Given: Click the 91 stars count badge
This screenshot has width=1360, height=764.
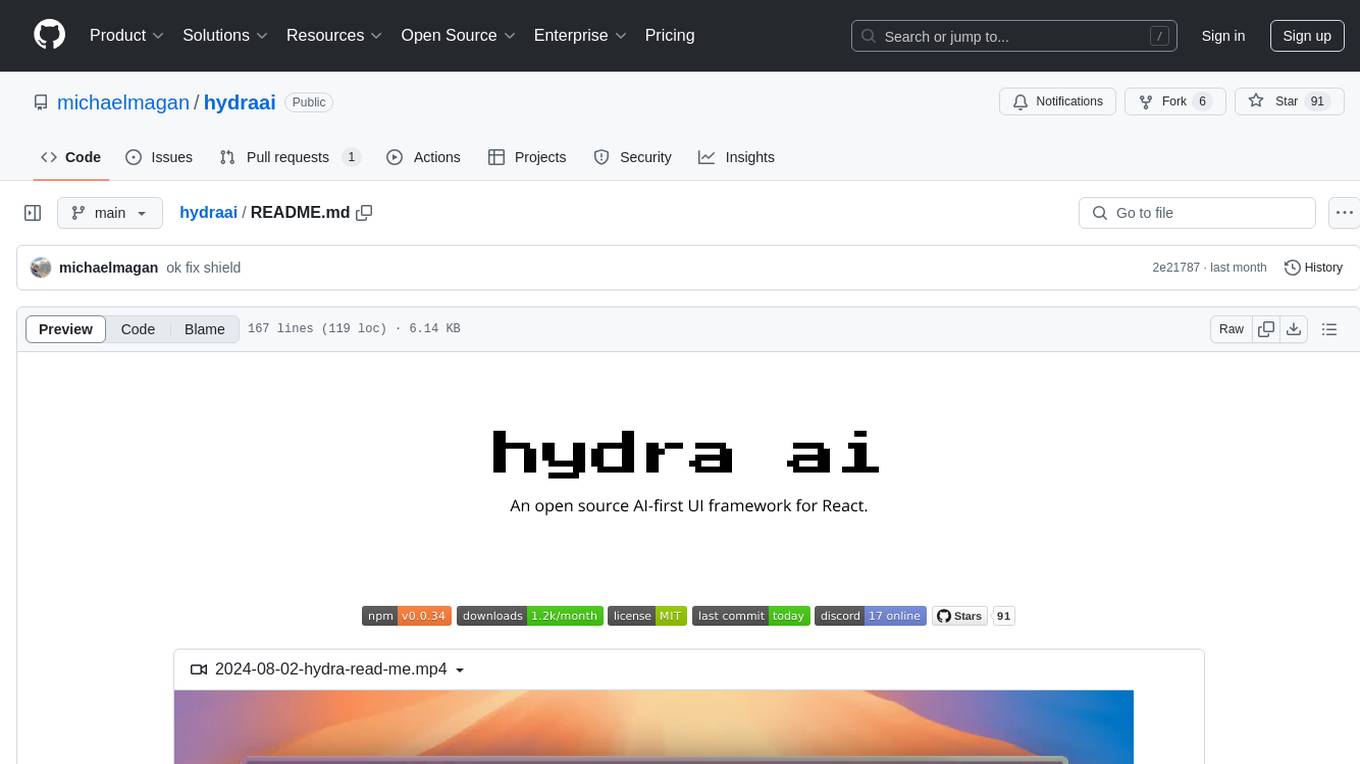Looking at the screenshot, I should click(1003, 616).
